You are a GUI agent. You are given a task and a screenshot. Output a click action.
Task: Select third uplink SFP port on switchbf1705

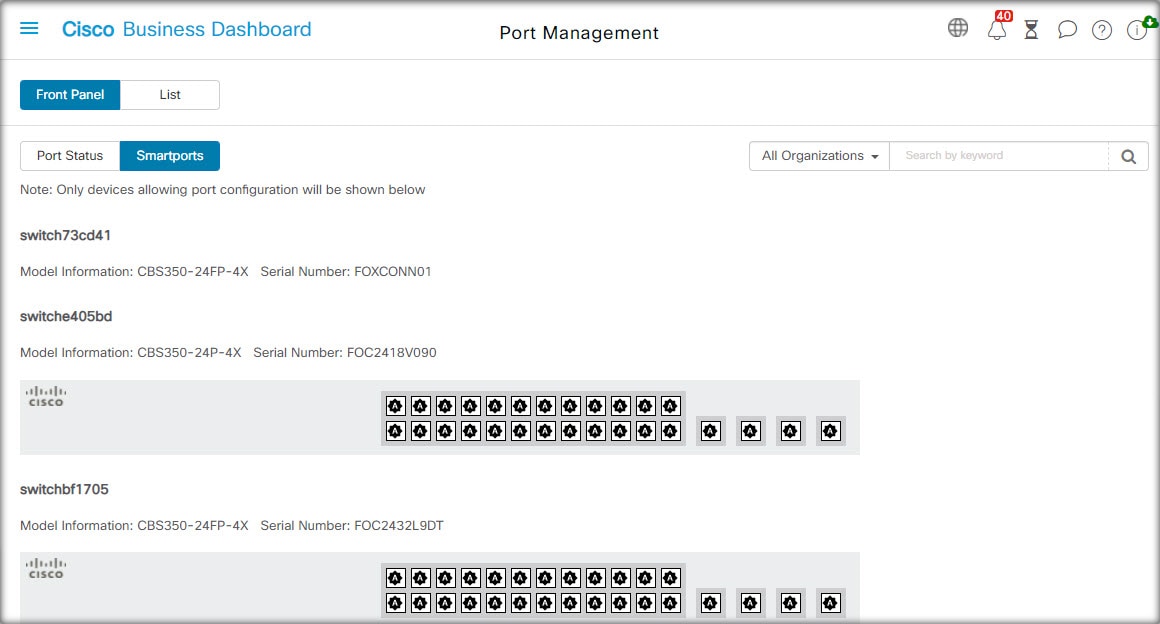pyautogui.click(x=790, y=603)
